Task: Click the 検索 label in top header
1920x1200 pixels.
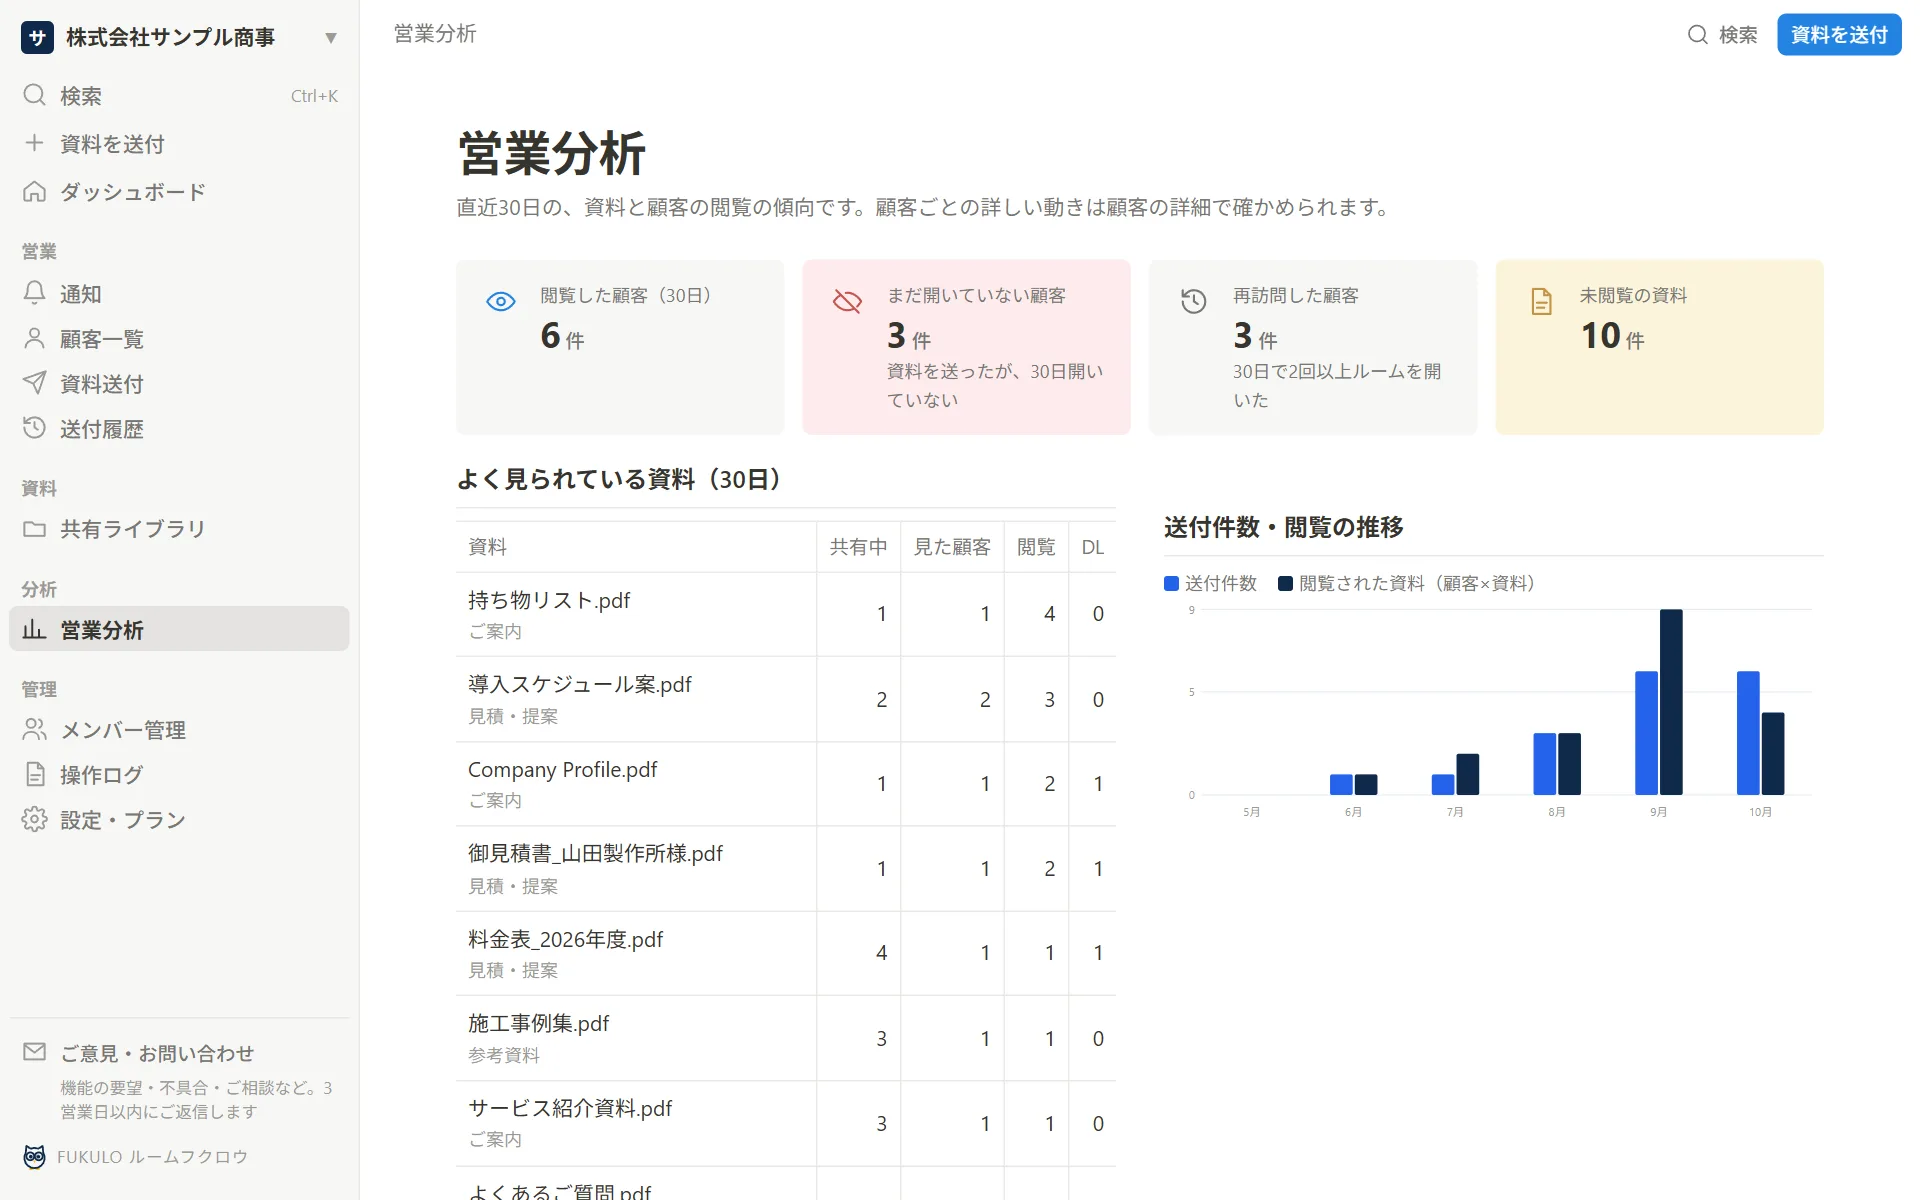Action: pyautogui.click(x=1738, y=35)
